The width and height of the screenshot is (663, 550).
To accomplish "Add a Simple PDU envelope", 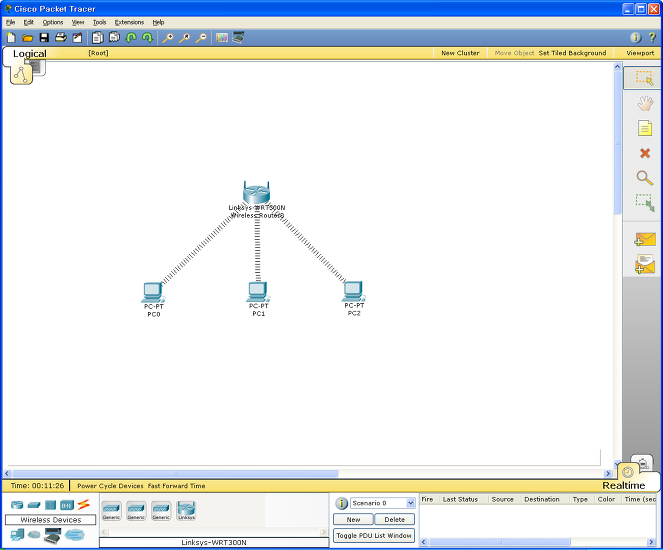I will click(x=645, y=239).
